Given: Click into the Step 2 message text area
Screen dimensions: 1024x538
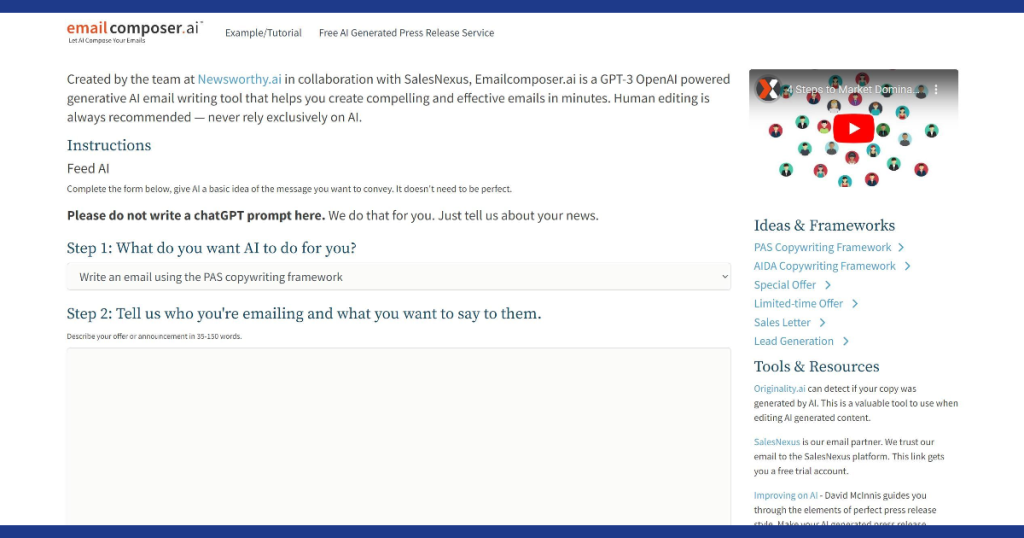Looking at the screenshot, I should 398,435.
